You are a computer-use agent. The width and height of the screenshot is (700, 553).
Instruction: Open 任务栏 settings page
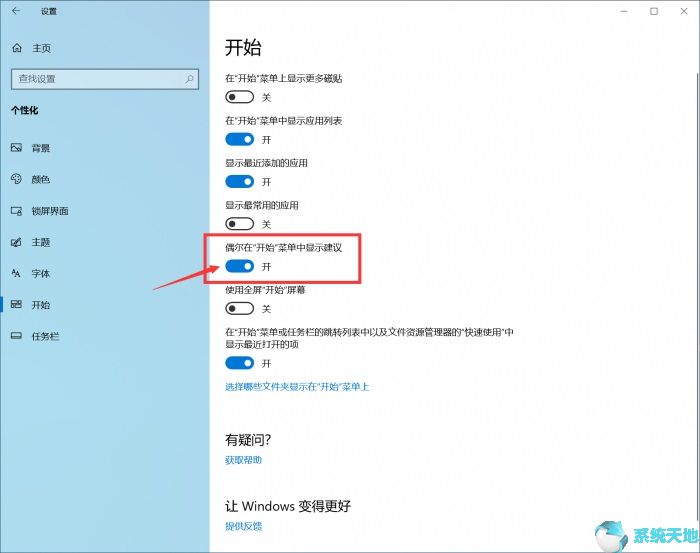click(x=45, y=337)
